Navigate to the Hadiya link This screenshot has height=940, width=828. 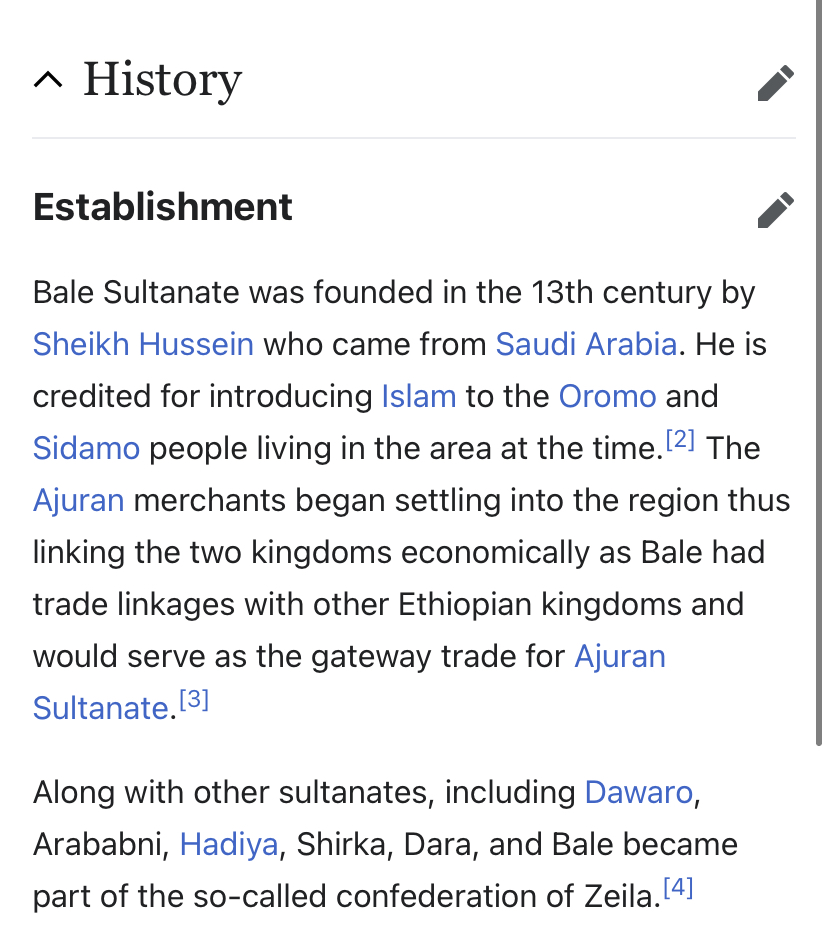[228, 845]
